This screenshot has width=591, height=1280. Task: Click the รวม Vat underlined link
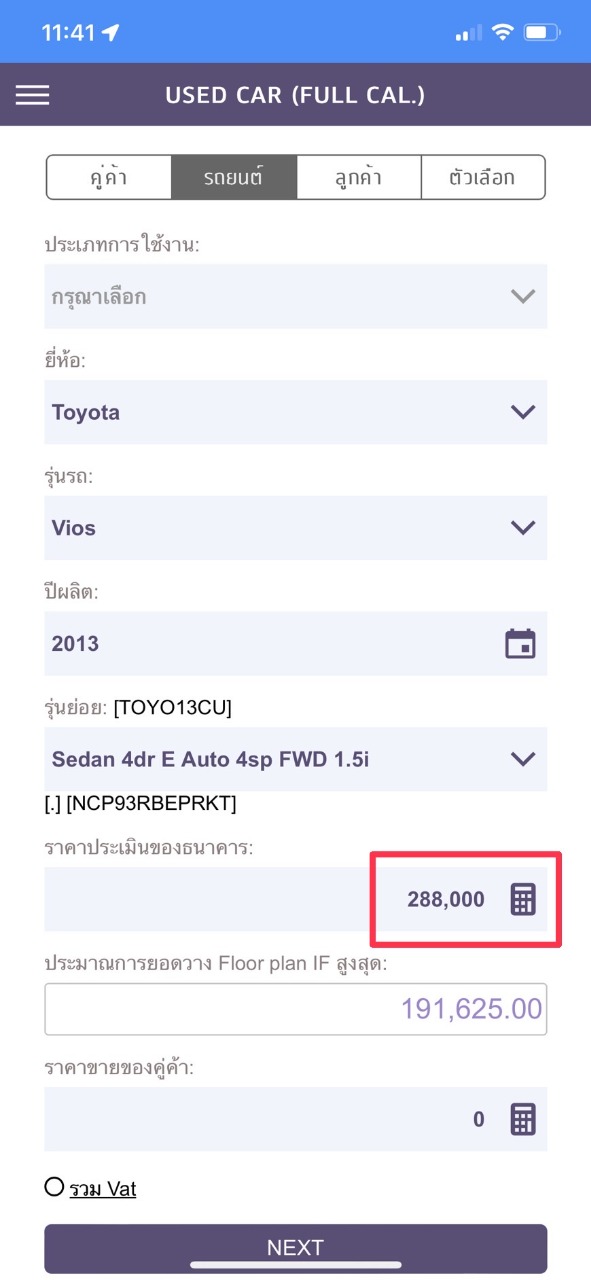tap(102, 1188)
